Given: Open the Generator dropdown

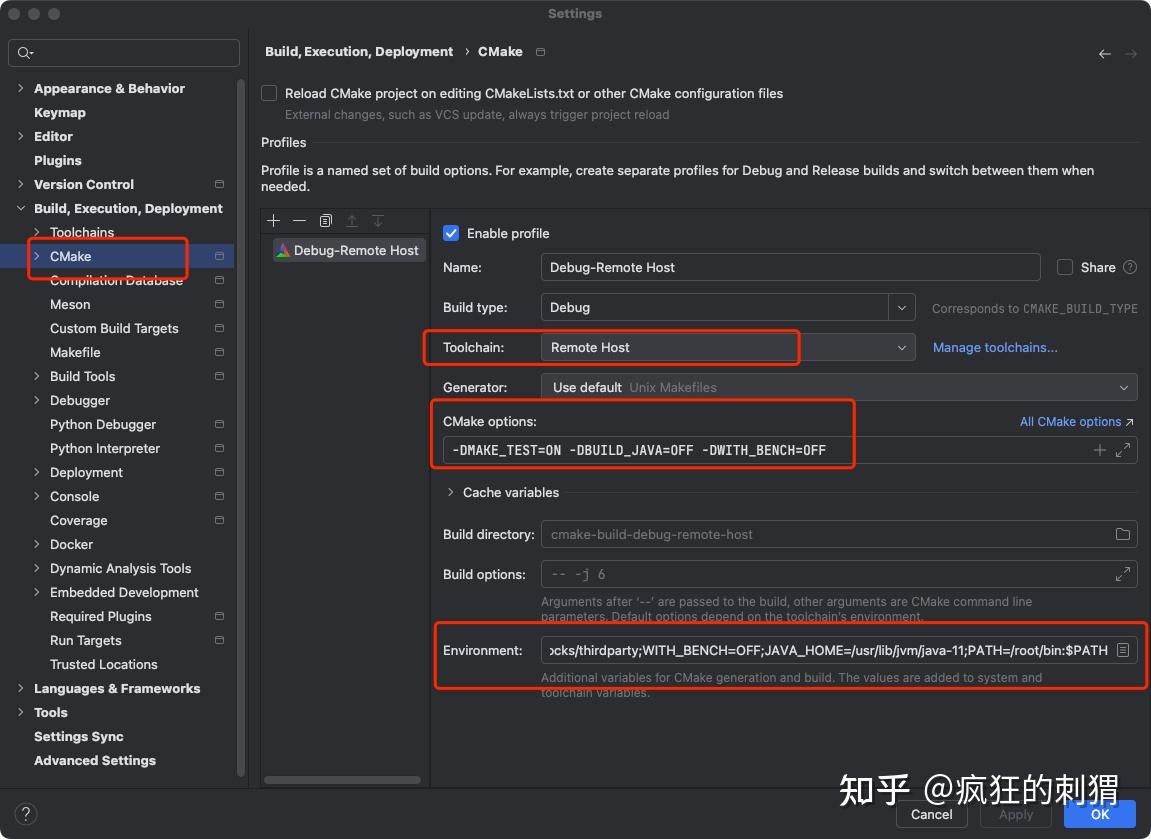Looking at the screenshot, I should (1126, 387).
